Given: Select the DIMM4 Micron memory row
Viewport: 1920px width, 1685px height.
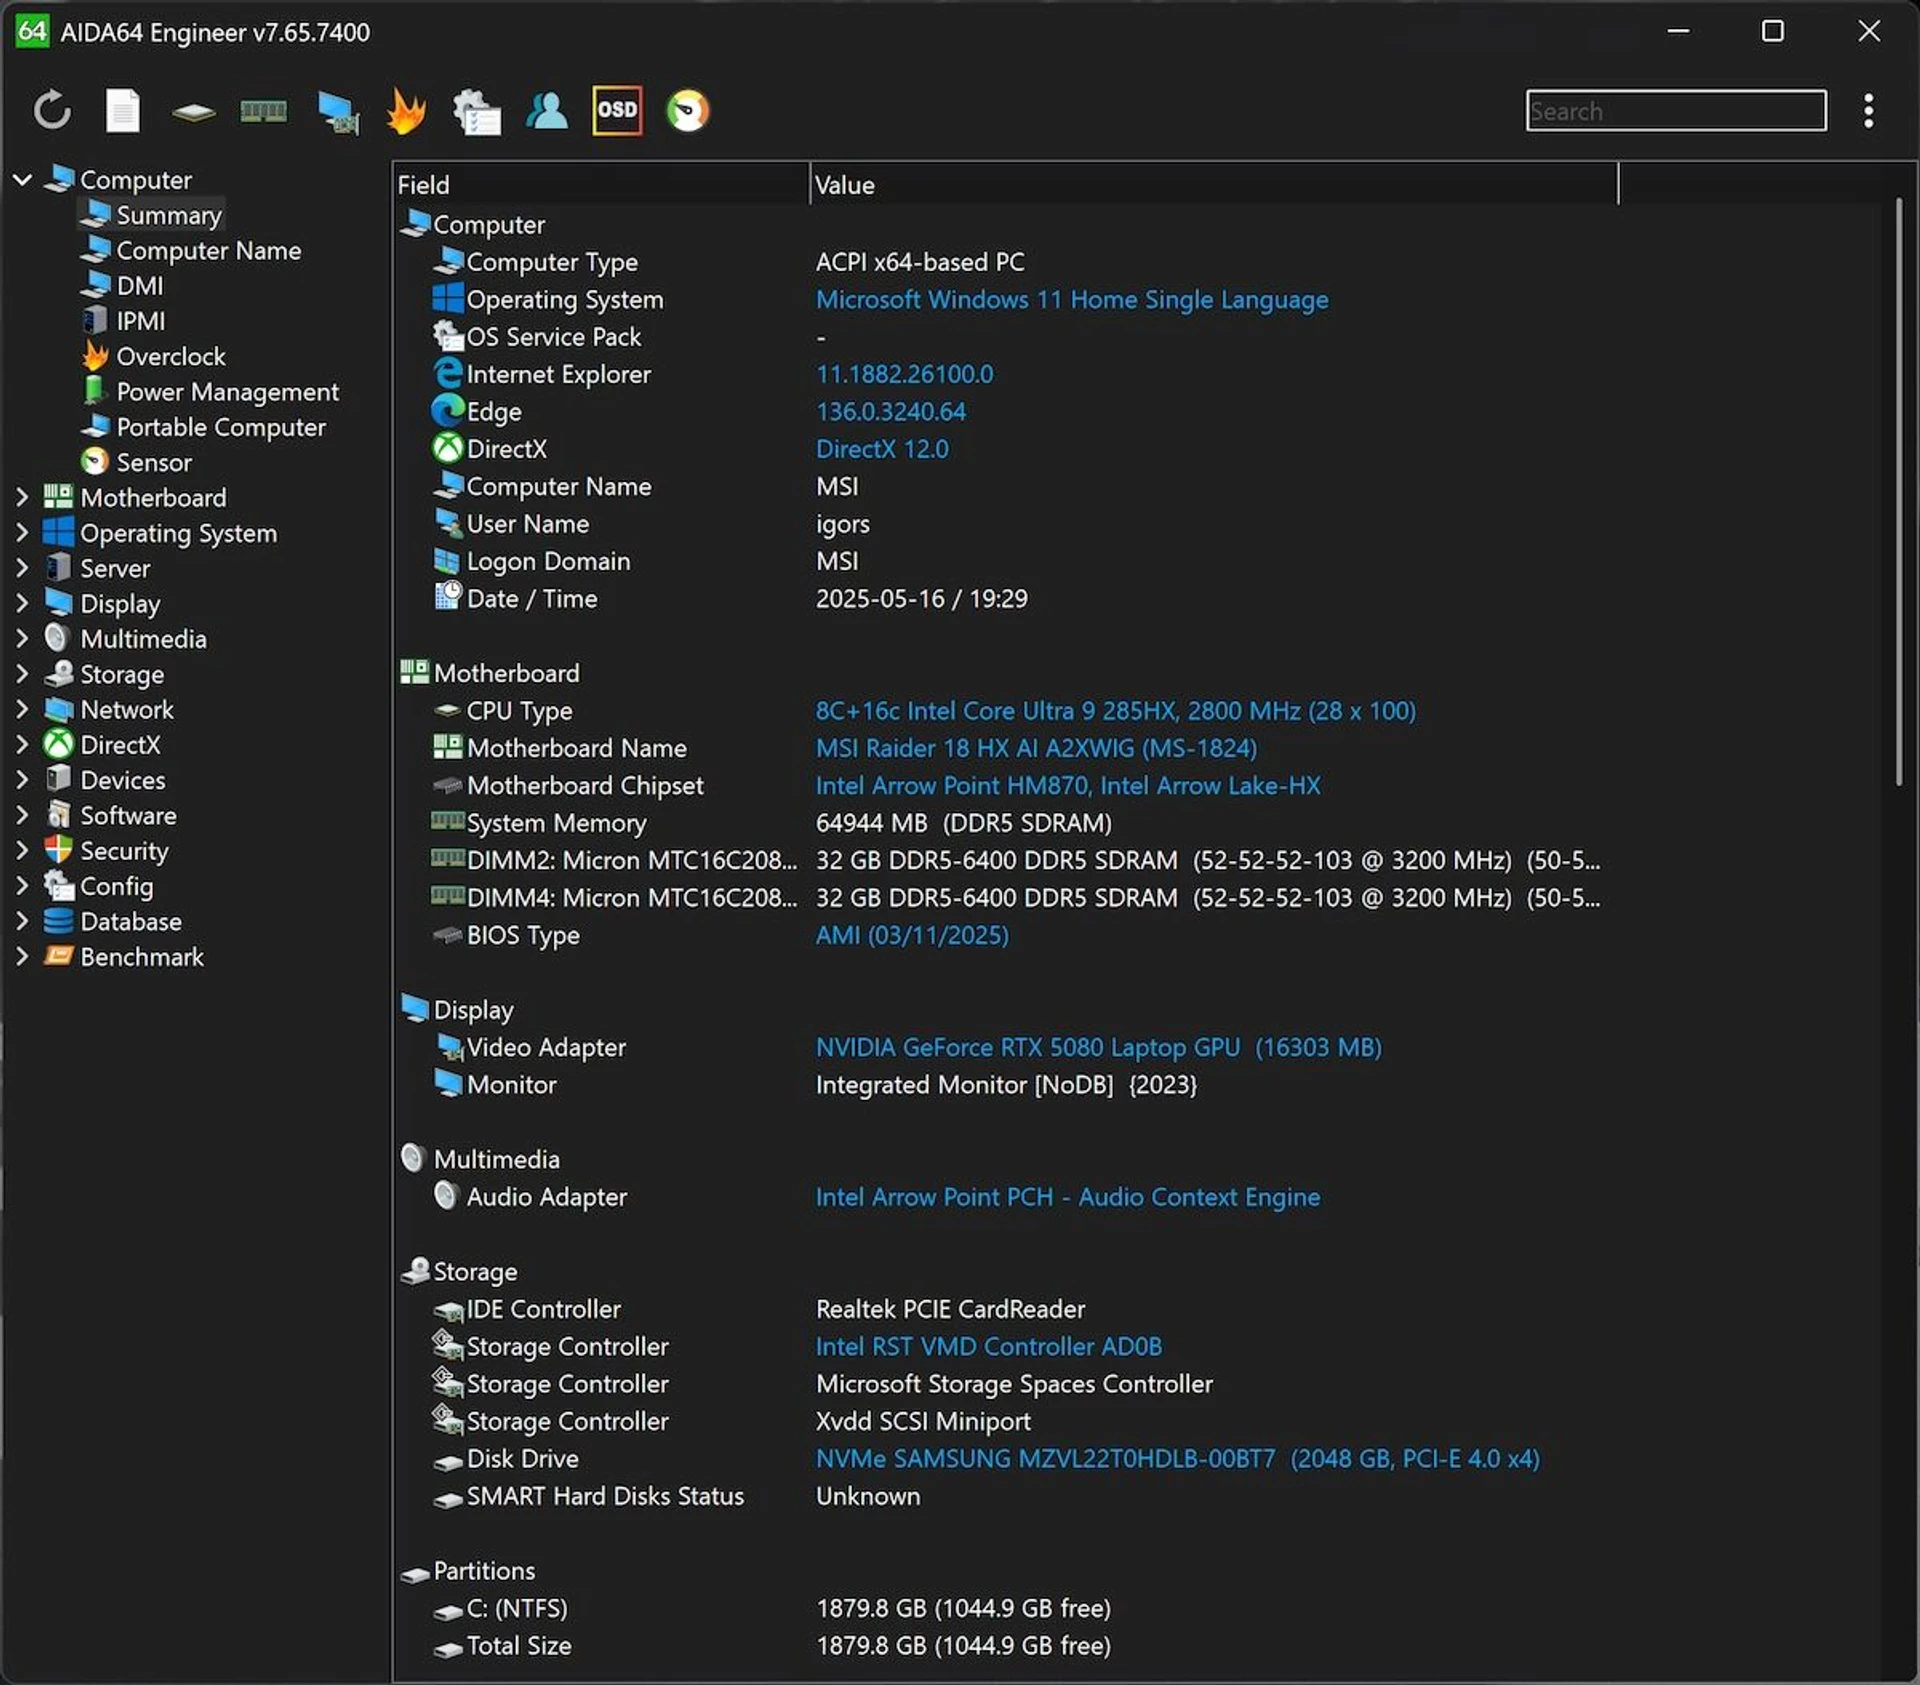Looking at the screenshot, I should tap(1005, 897).
